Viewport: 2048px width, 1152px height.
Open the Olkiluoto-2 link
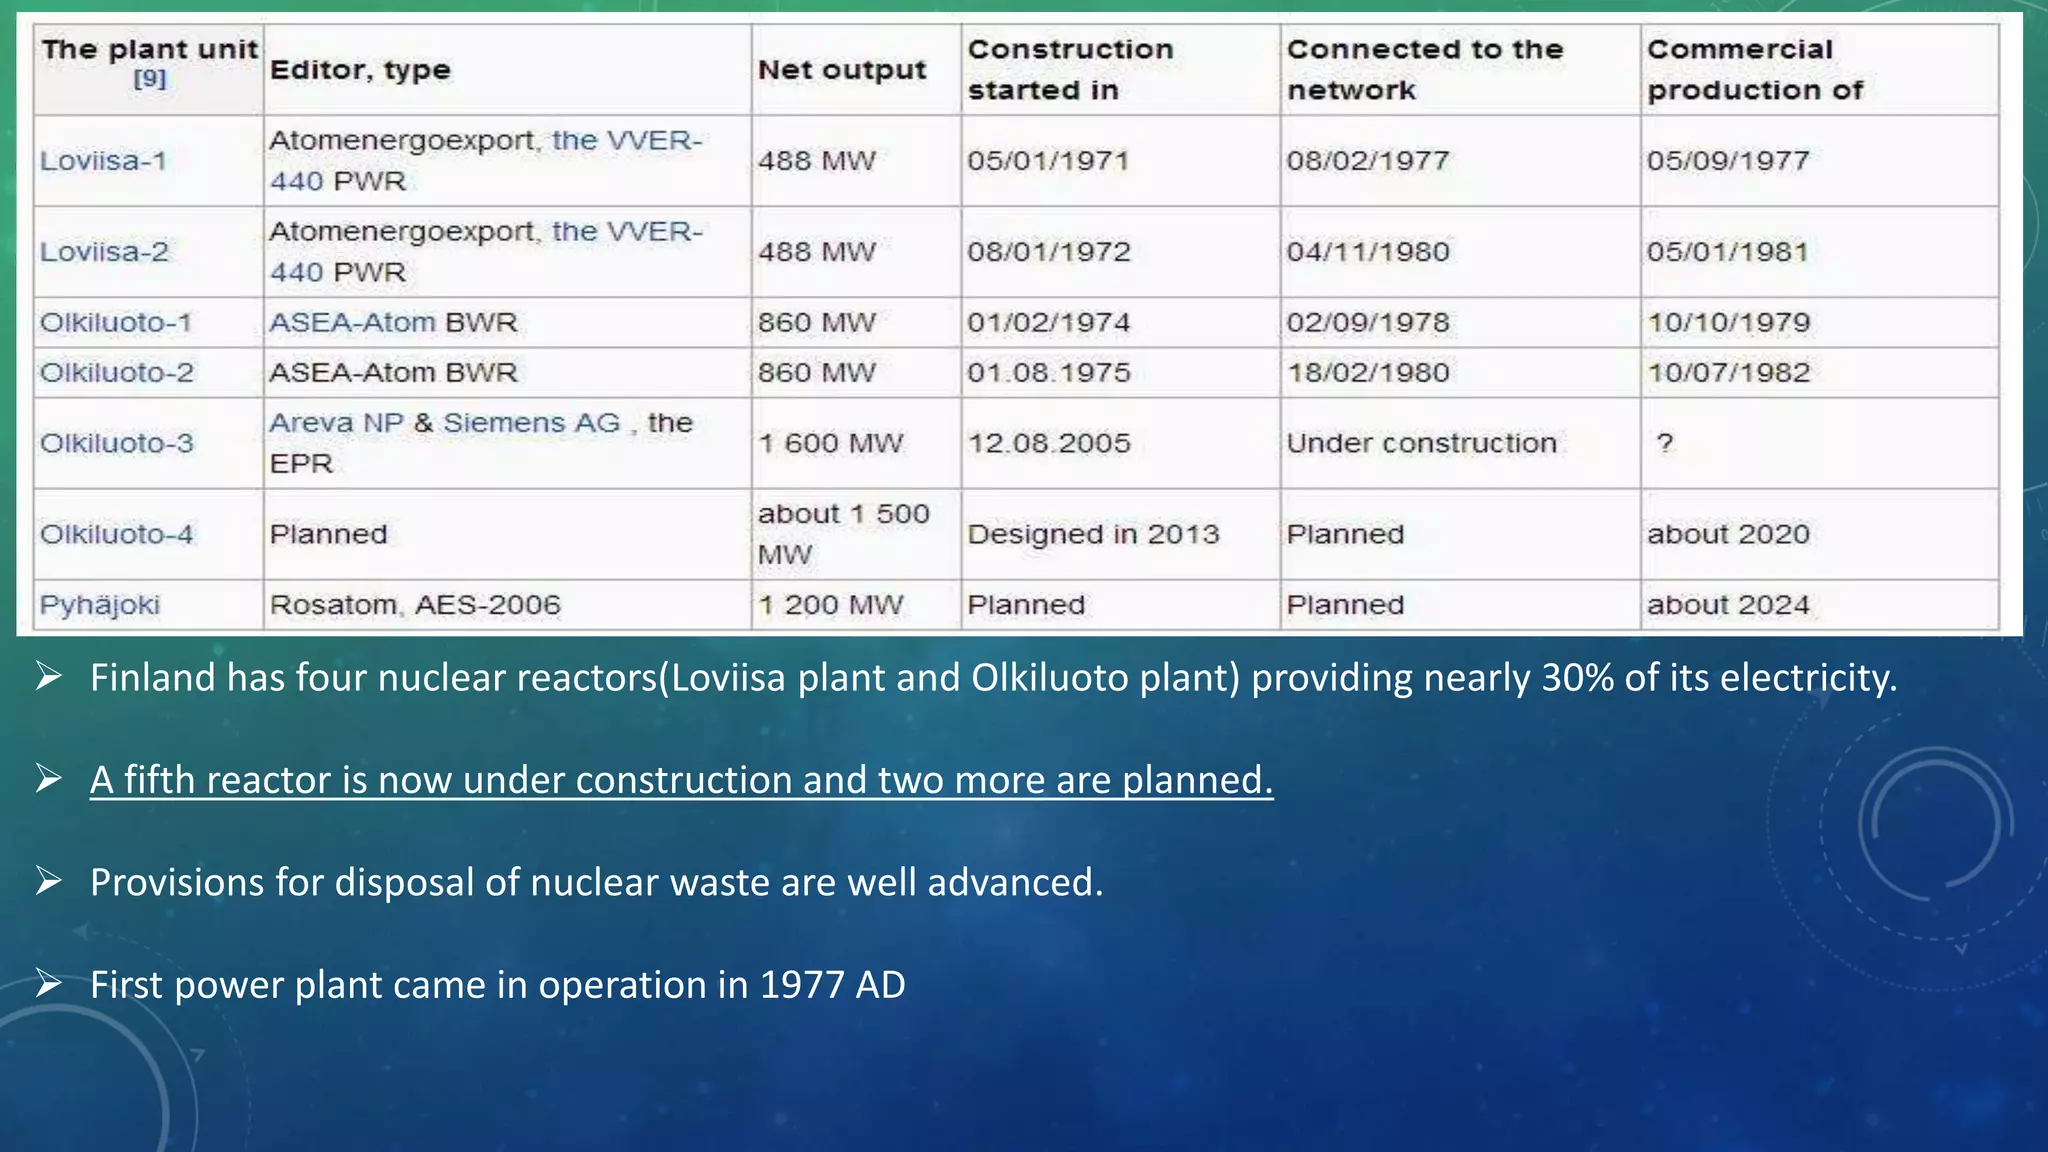click(x=117, y=373)
